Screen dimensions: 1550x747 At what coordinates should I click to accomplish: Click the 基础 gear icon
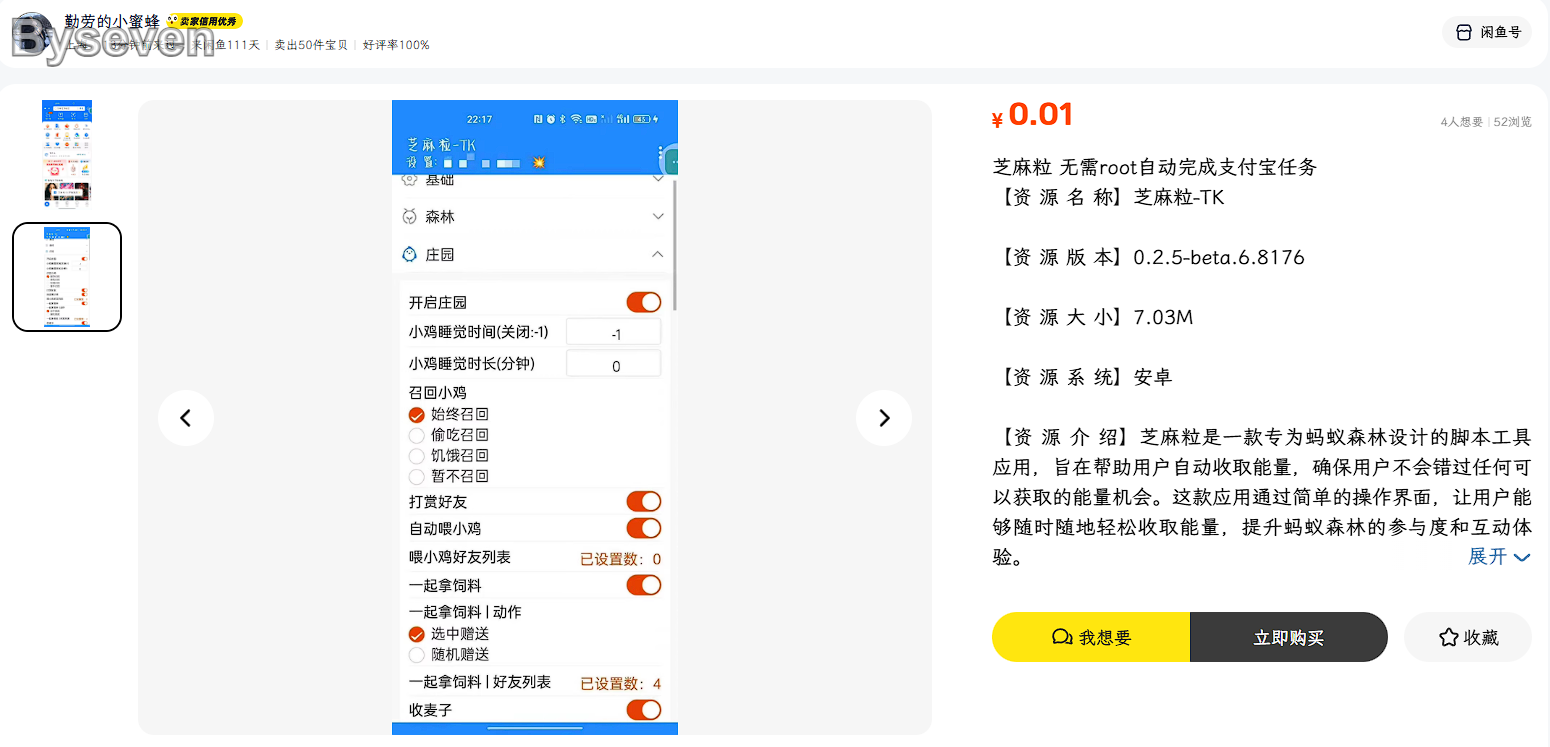click(x=409, y=180)
